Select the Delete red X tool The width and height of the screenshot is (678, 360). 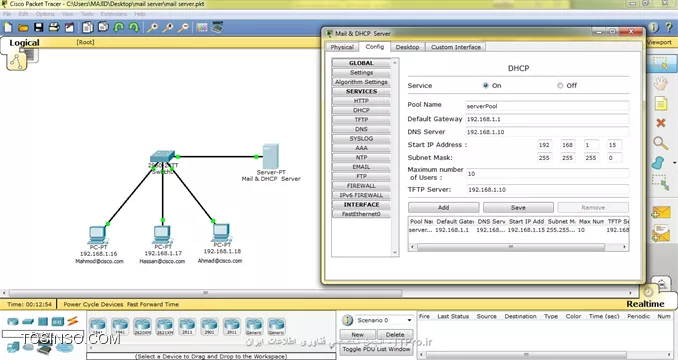coord(660,123)
